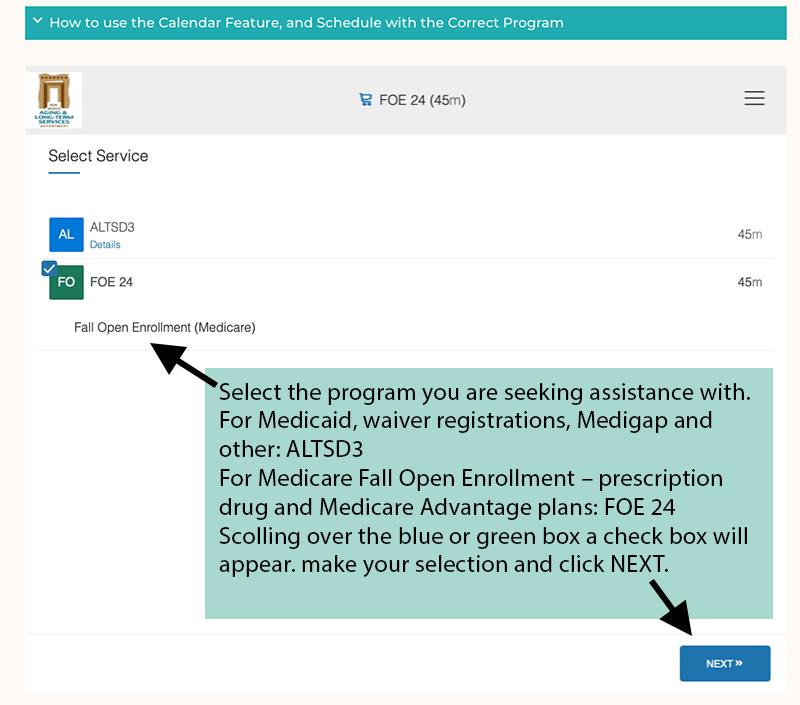Click the Select Service heading
Screen dimensions: 800x705
pos(98,156)
